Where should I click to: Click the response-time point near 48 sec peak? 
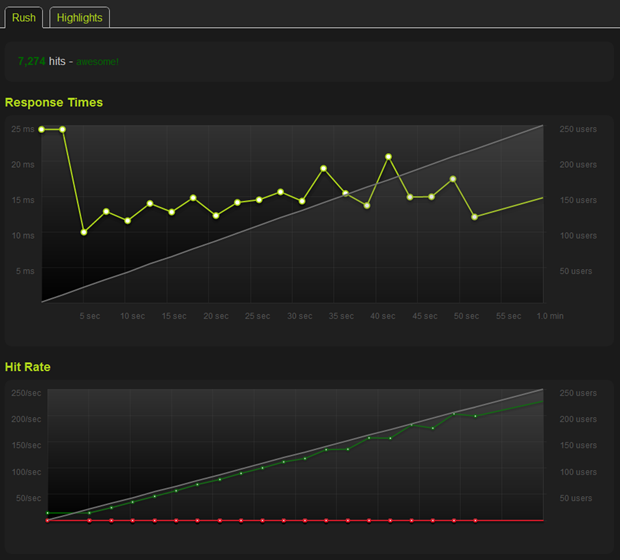[453, 179]
